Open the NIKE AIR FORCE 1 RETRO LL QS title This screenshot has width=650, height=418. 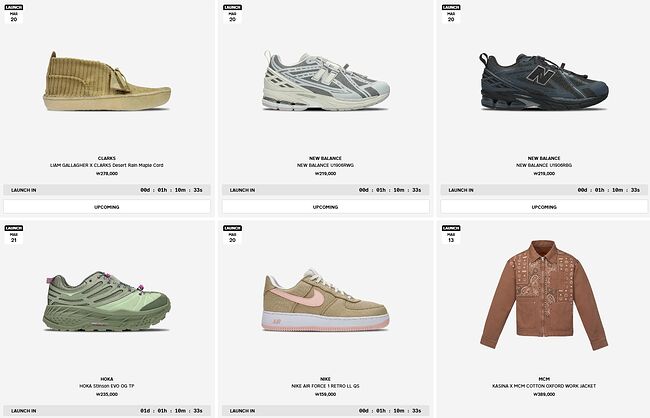325,386
